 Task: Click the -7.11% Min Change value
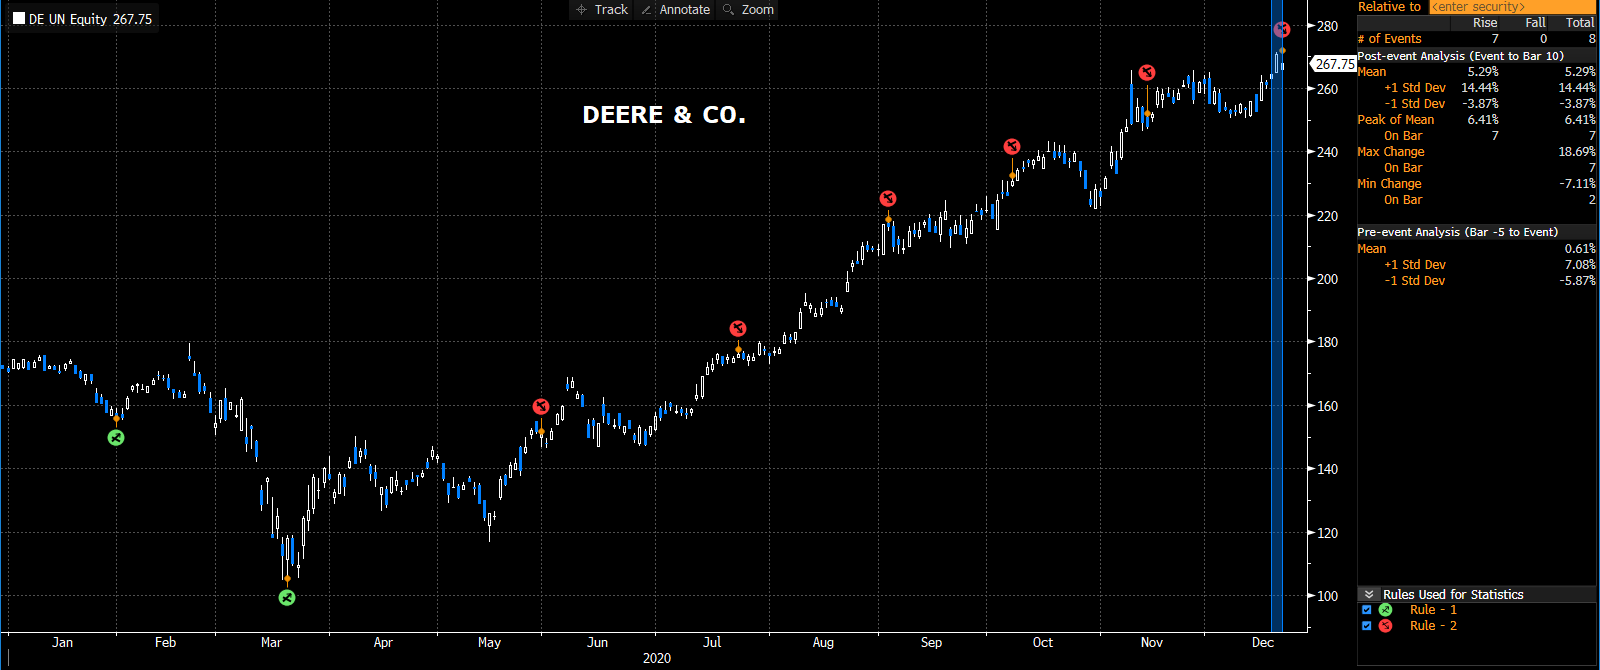(1577, 184)
